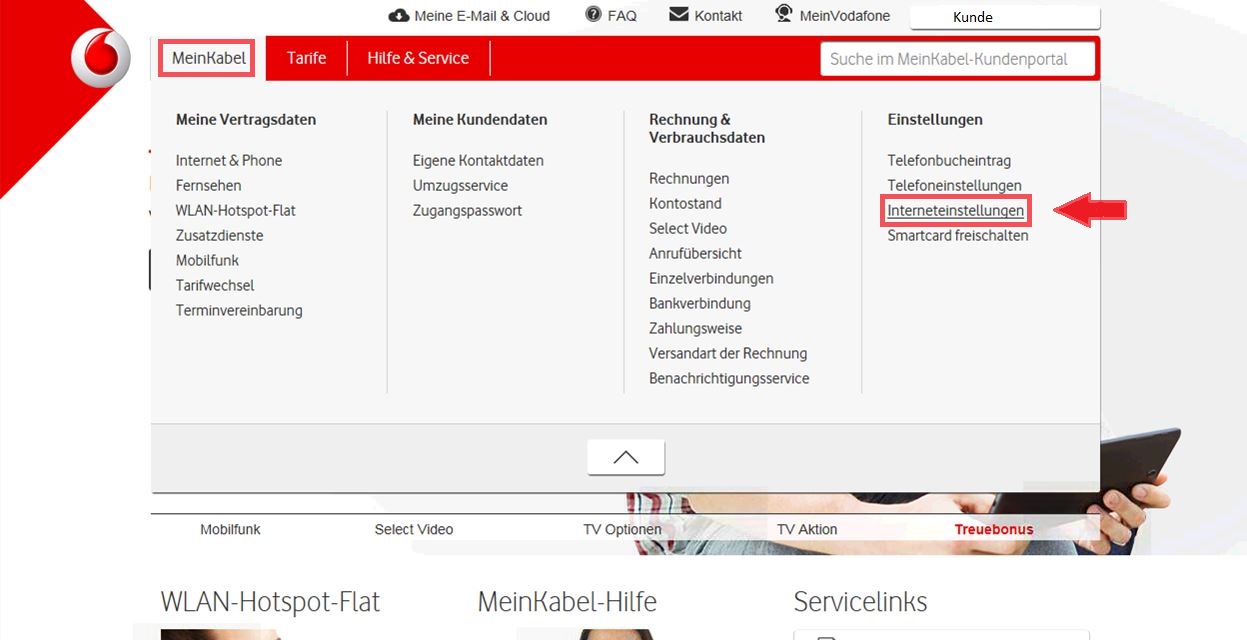Open Zugangspasswort entry

point(467,210)
